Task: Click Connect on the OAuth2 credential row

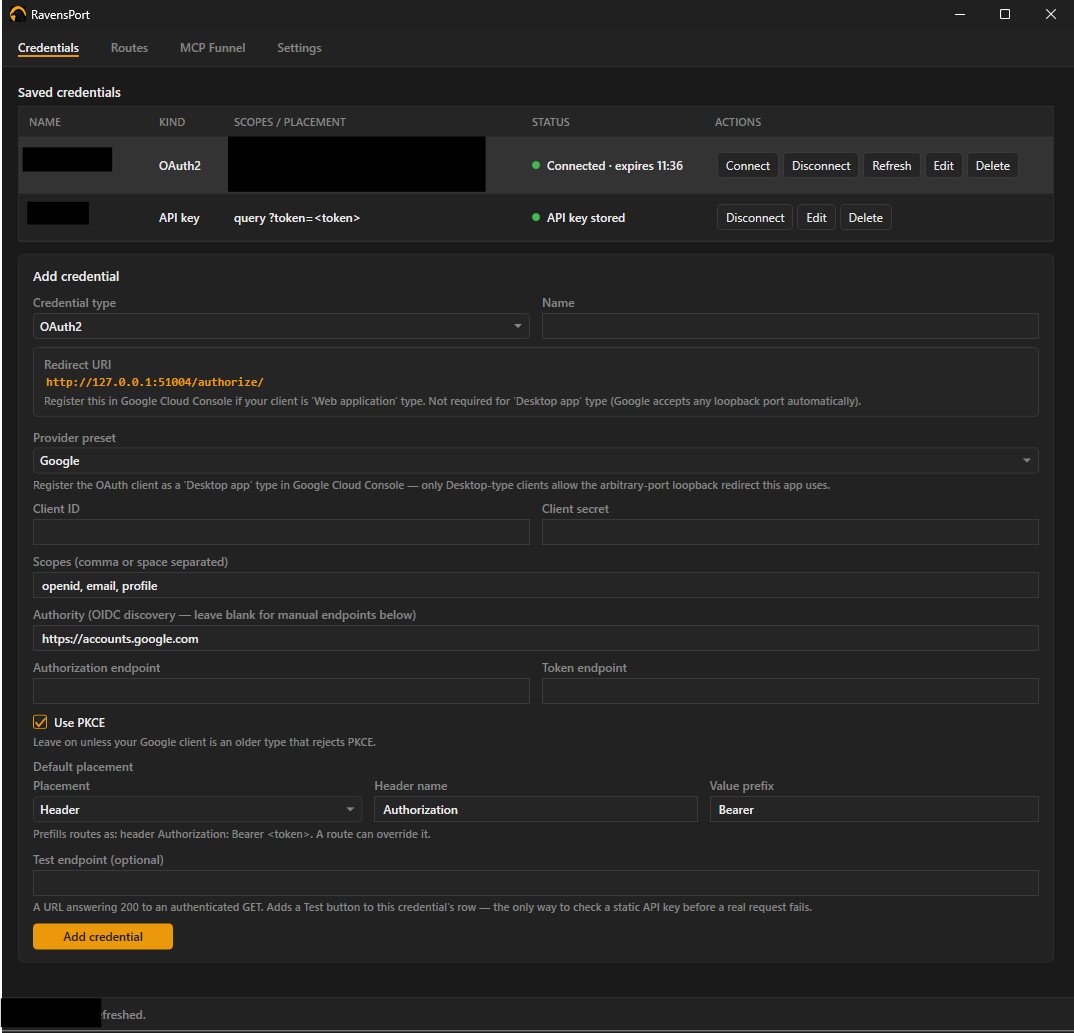Action: [x=747, y=166]
